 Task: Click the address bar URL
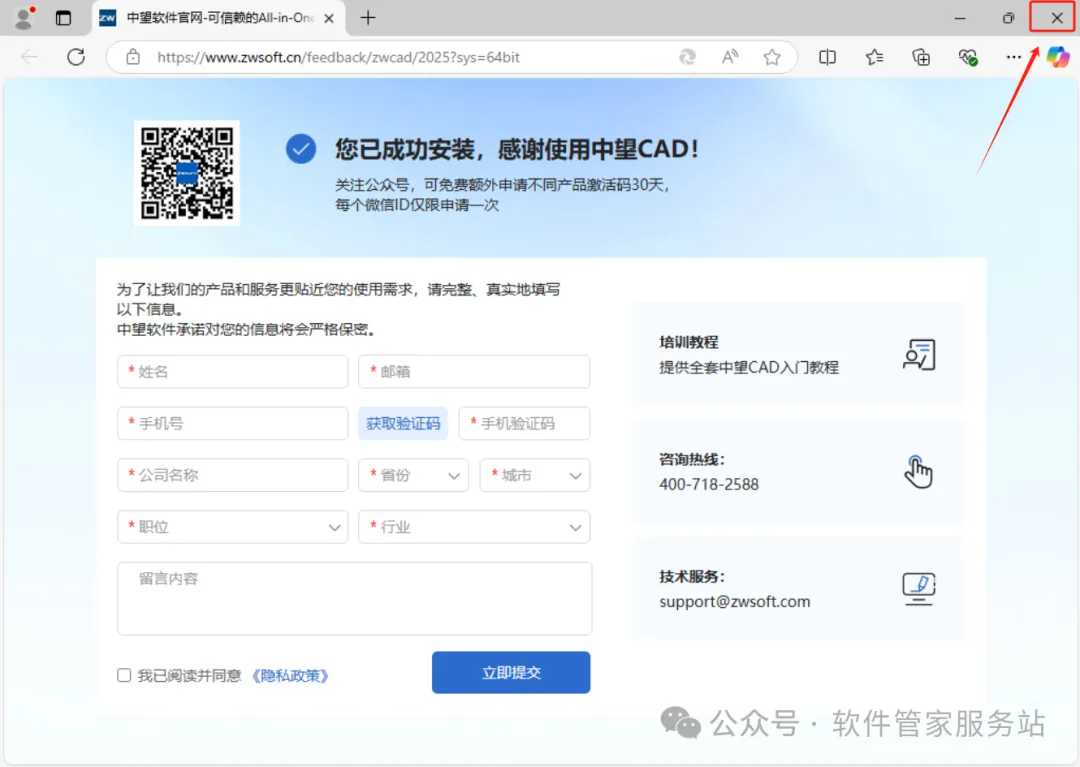tap(338, 57)
